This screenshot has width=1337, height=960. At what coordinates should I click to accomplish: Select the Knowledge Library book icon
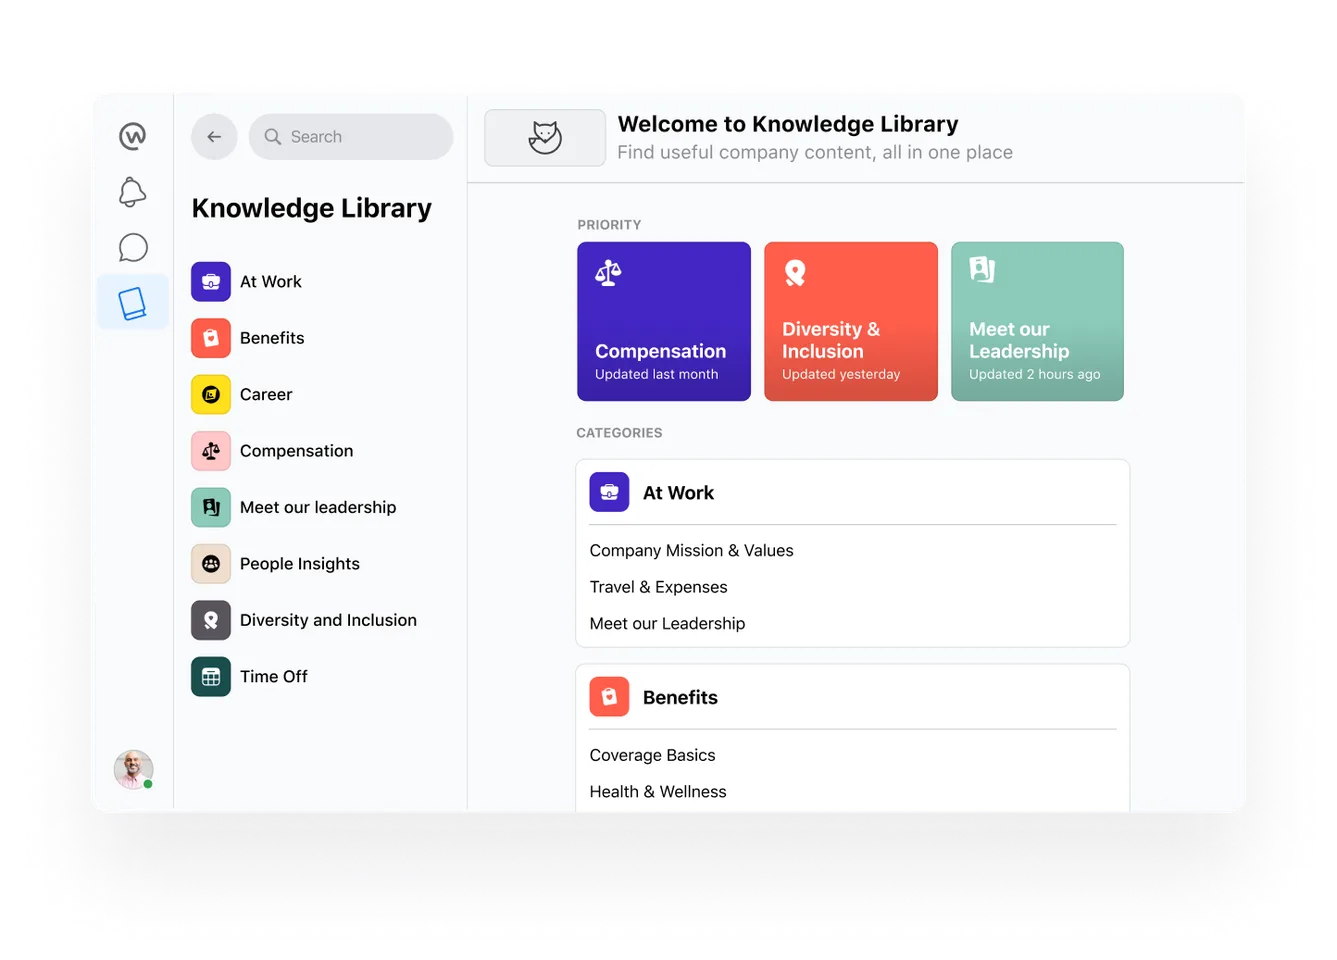tap(132, 303)
